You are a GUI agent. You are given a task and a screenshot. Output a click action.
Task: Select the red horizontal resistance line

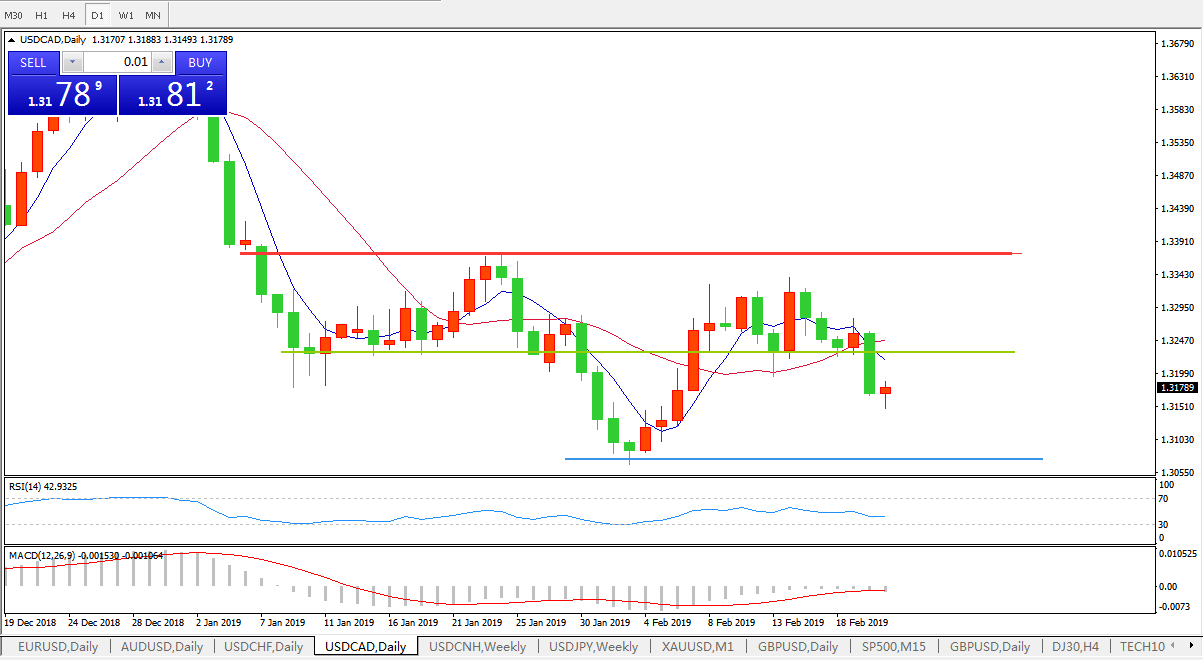[x=630, y=253]
